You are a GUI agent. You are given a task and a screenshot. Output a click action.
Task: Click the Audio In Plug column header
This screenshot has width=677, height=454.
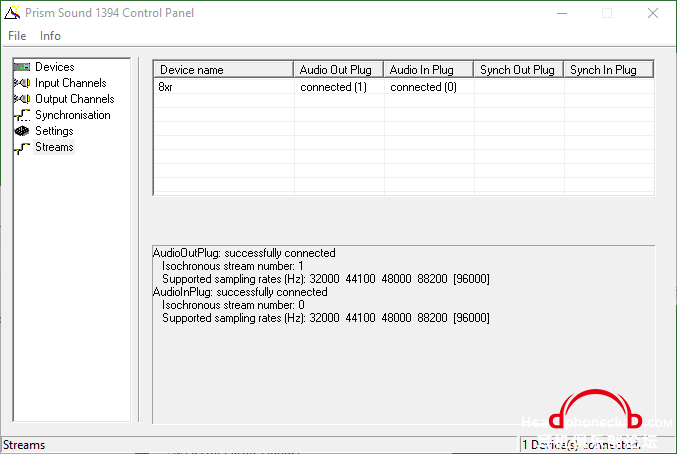[429, 69]
